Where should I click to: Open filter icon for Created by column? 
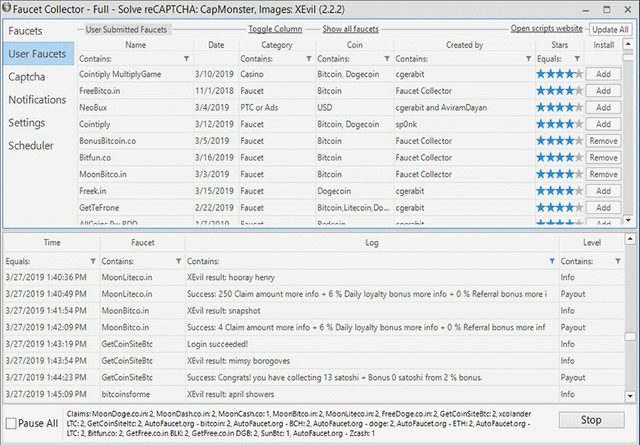tap(529, 59)
